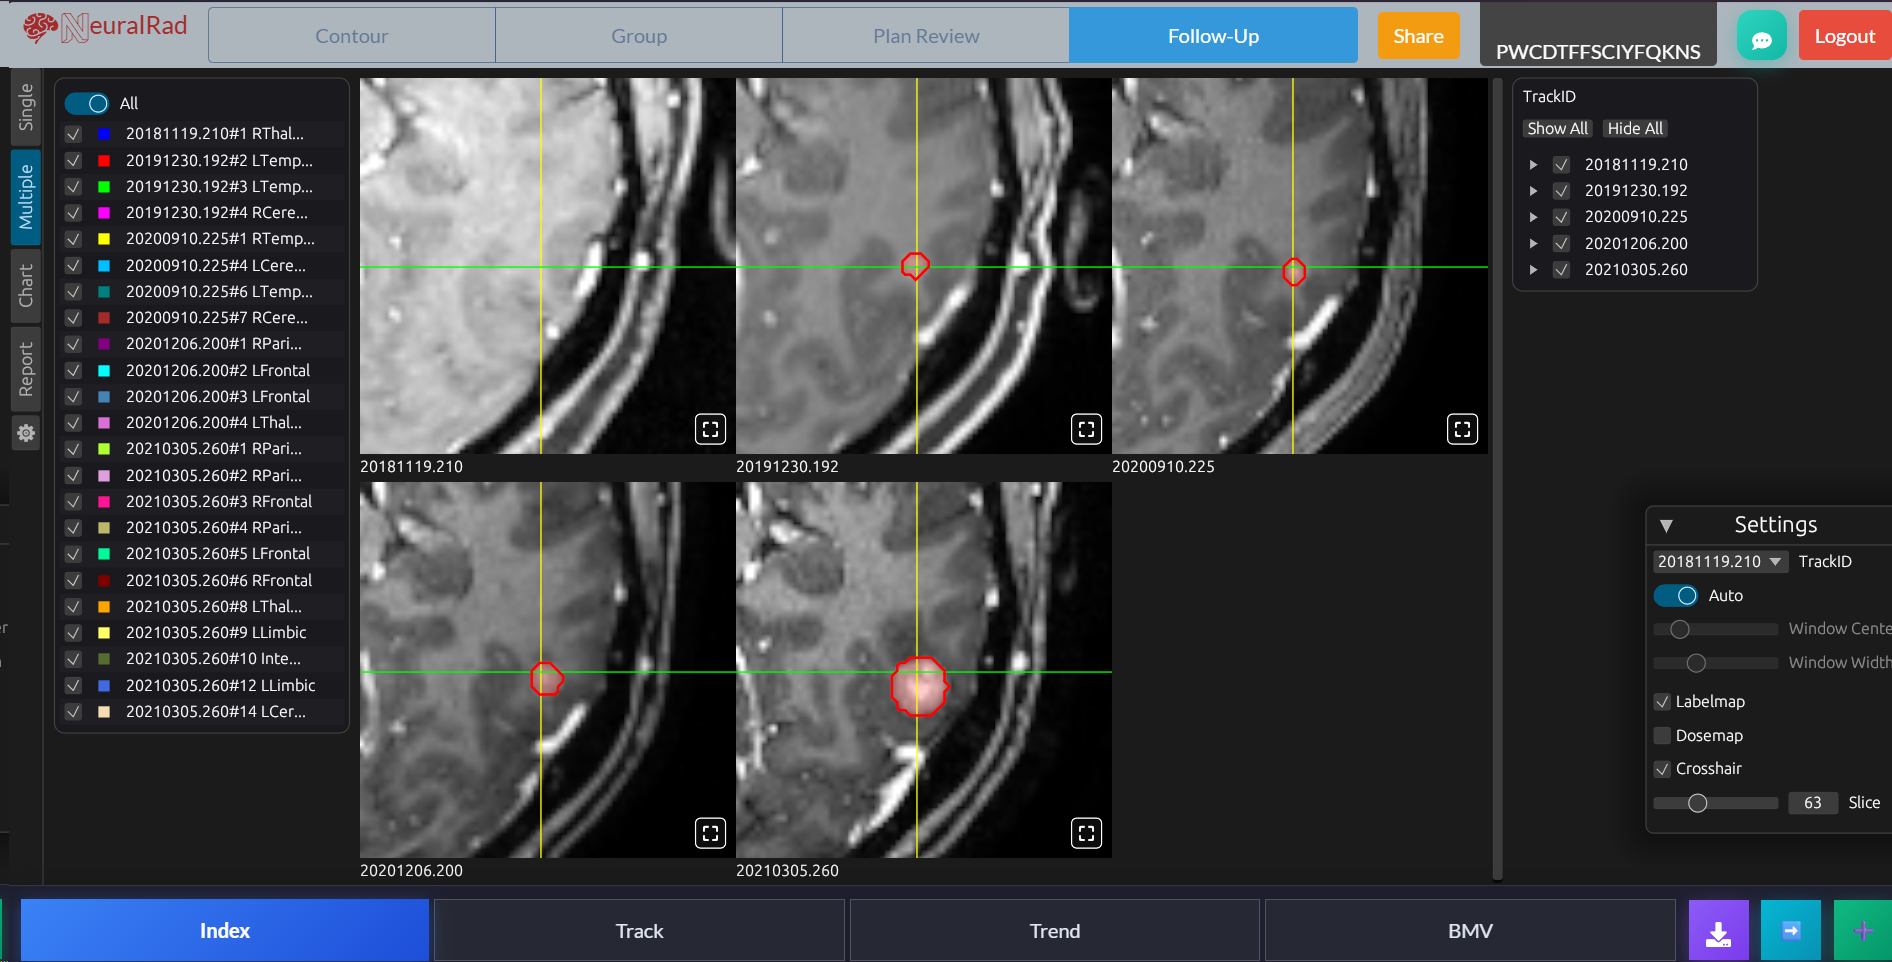Uncheck the 20200910.225#4 LCere lesion

pyautogui.click(x=72, y=265)
